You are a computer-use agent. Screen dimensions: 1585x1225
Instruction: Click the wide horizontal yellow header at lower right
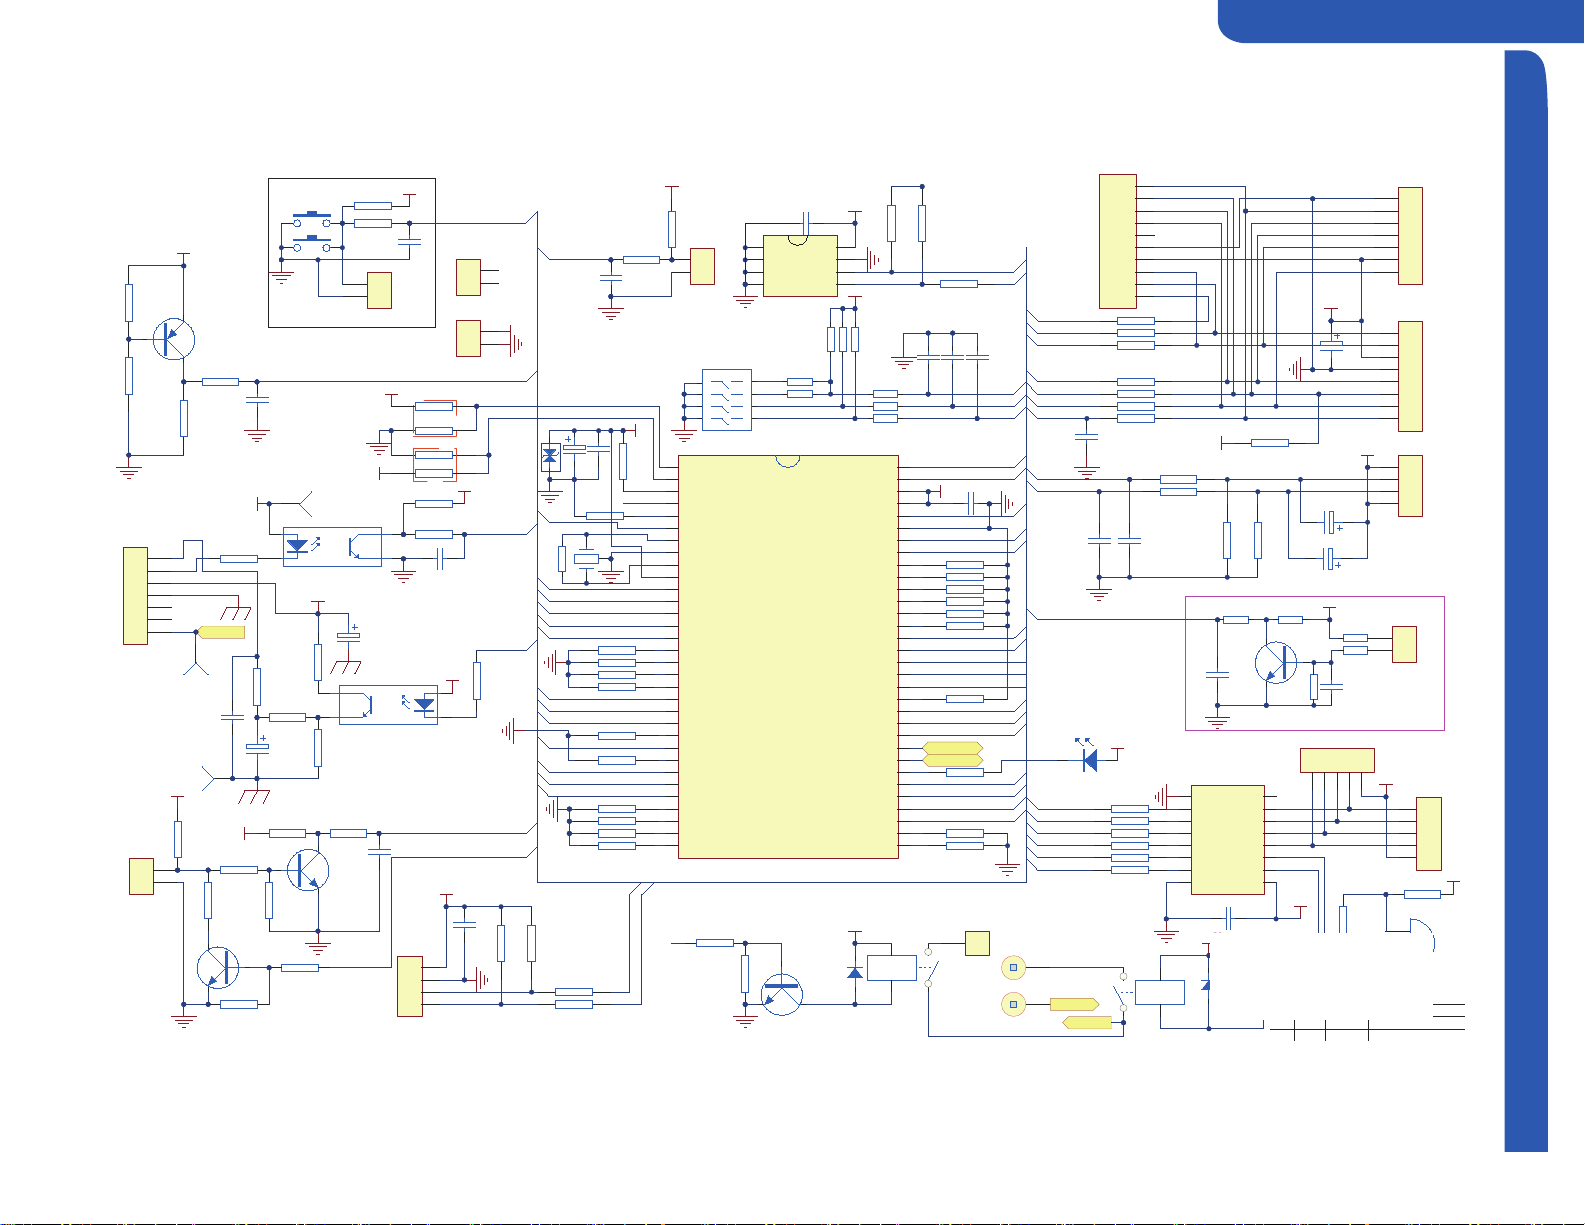point(1337,760)
